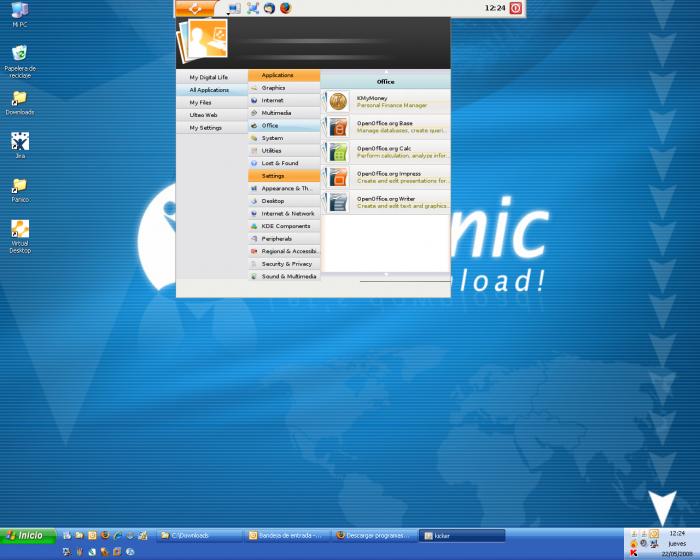This screenshot has height=560, width=700.
Task: Open Peripherals settings
Action: [284, 238]
